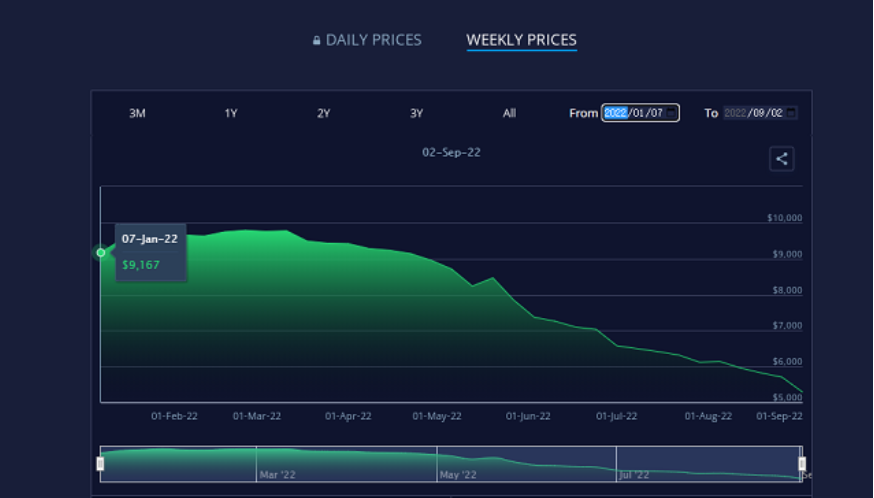Screen dimensions: 874x498
Task: Click the 07-Jan-22 data point marker
Action: (101, 253)
